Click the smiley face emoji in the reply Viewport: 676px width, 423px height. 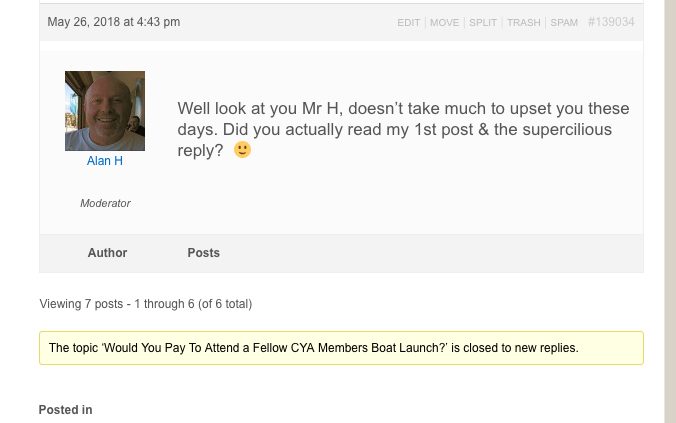[242, 150]
